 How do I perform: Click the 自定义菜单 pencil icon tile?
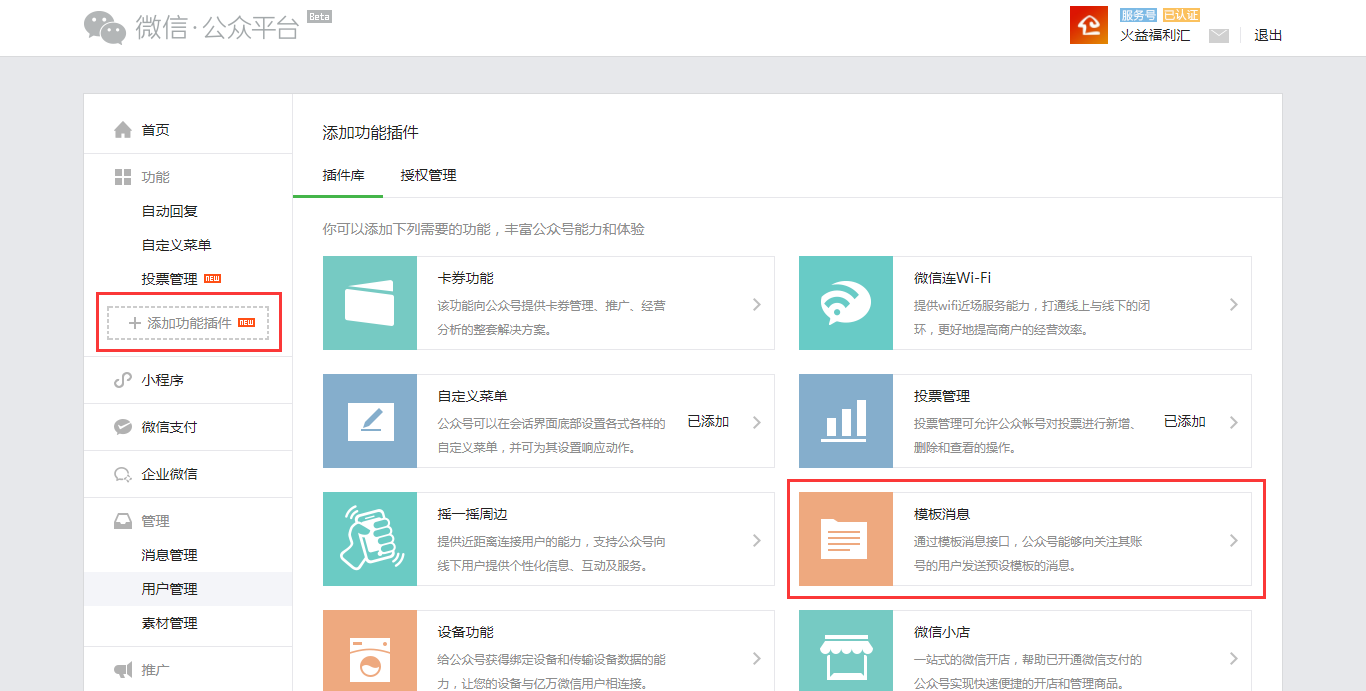pos(370,421)
